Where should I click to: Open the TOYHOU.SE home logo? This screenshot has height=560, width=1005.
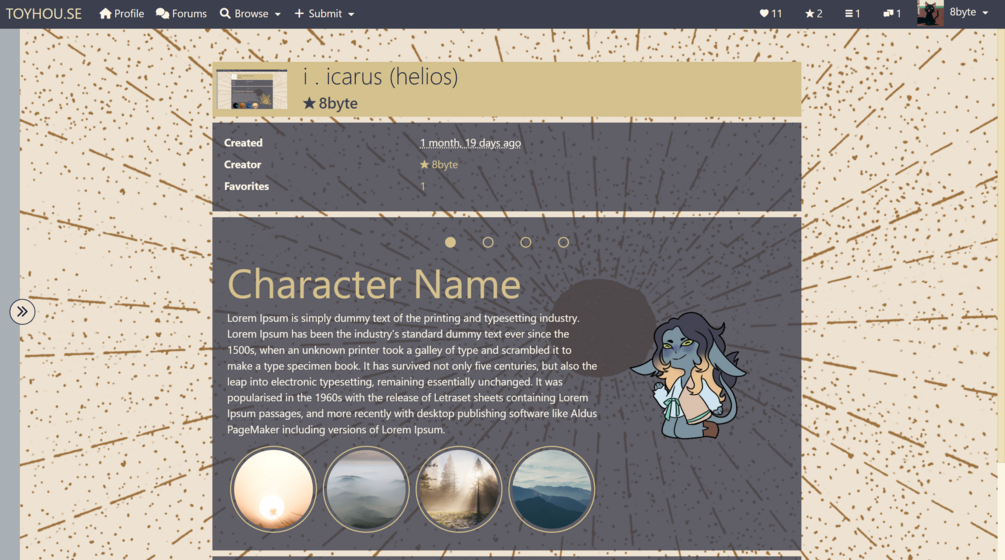point(44,13)
